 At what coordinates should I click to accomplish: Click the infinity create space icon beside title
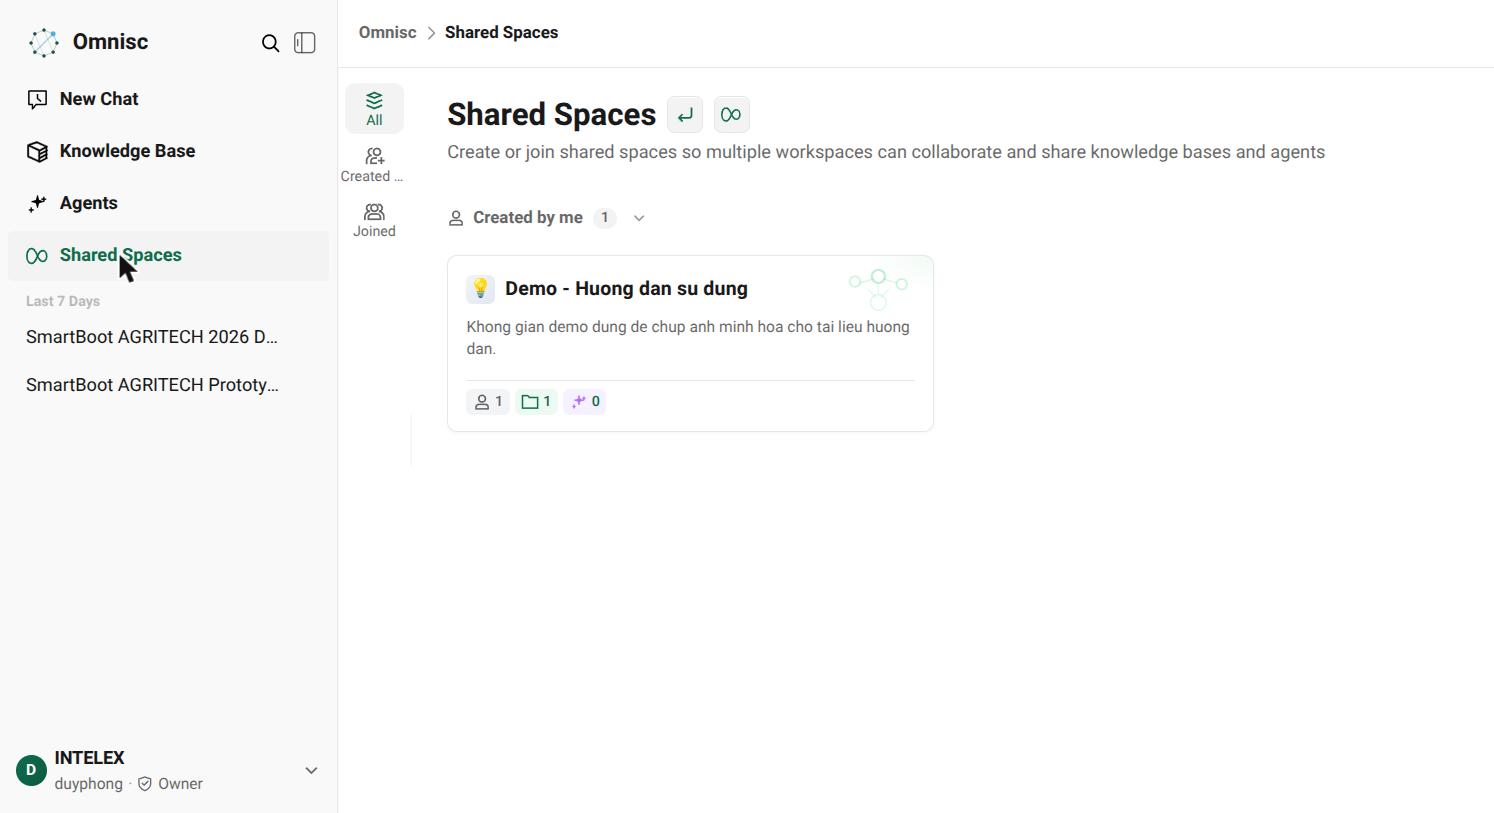(732, 115)
